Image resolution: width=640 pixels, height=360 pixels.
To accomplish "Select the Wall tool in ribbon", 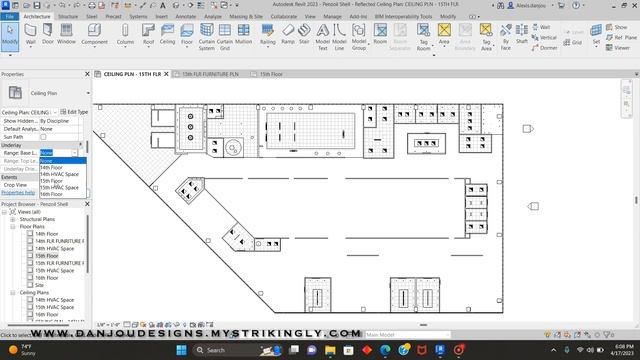I will (x=30, y=34).
